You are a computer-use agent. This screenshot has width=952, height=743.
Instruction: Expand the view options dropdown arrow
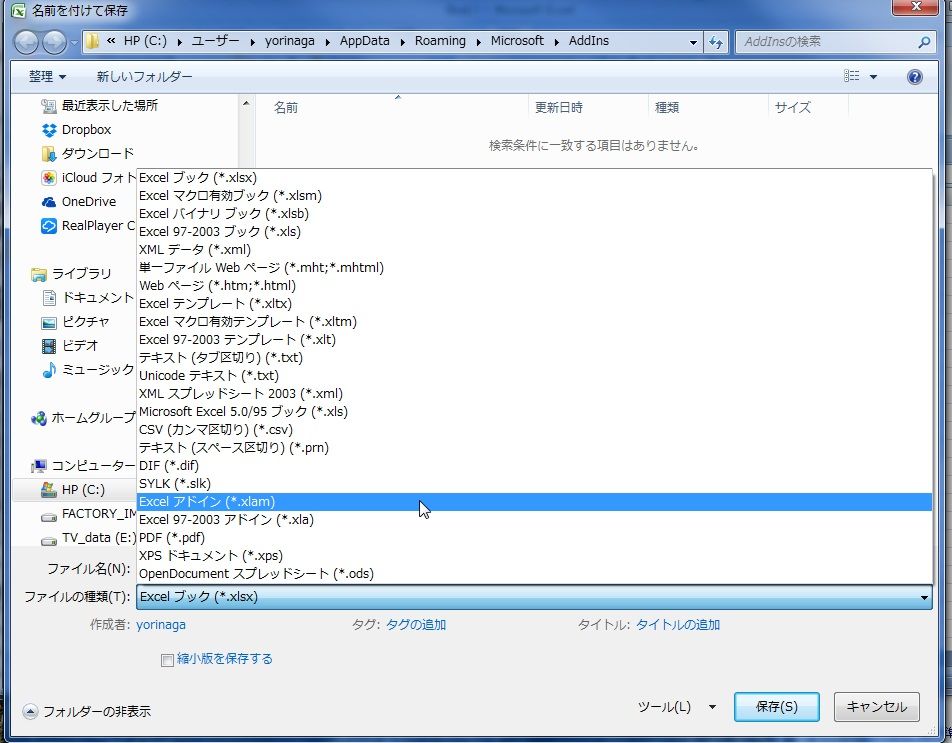click(x=873, y=76)
